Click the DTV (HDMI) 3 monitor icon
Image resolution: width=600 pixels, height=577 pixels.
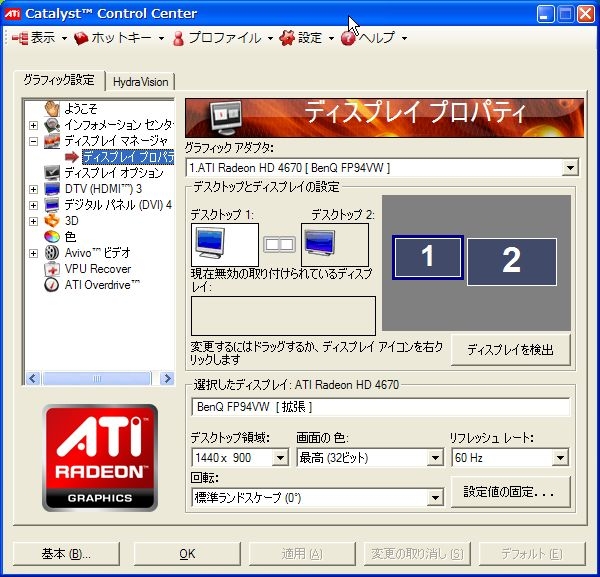(x=52, y=189)
